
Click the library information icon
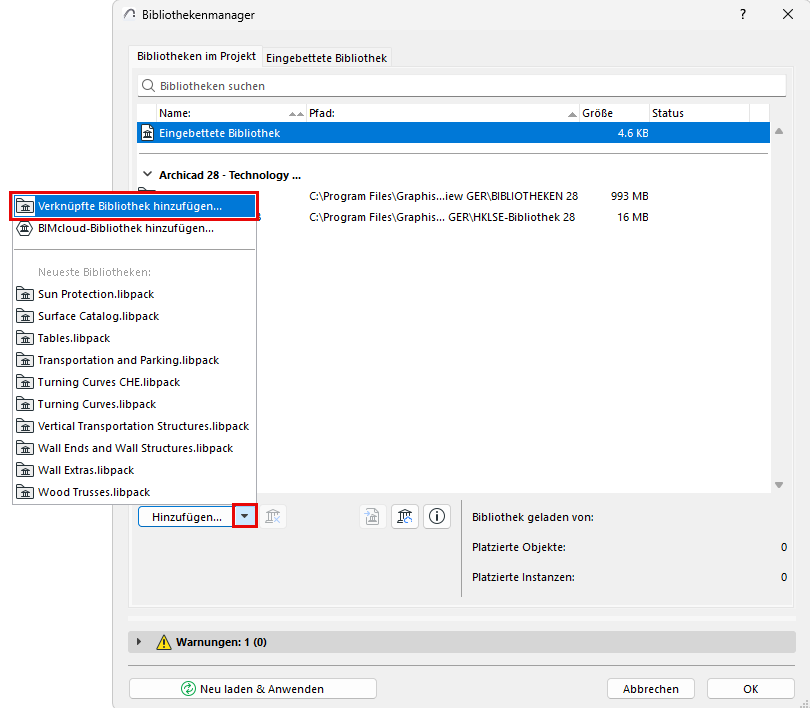437,516
